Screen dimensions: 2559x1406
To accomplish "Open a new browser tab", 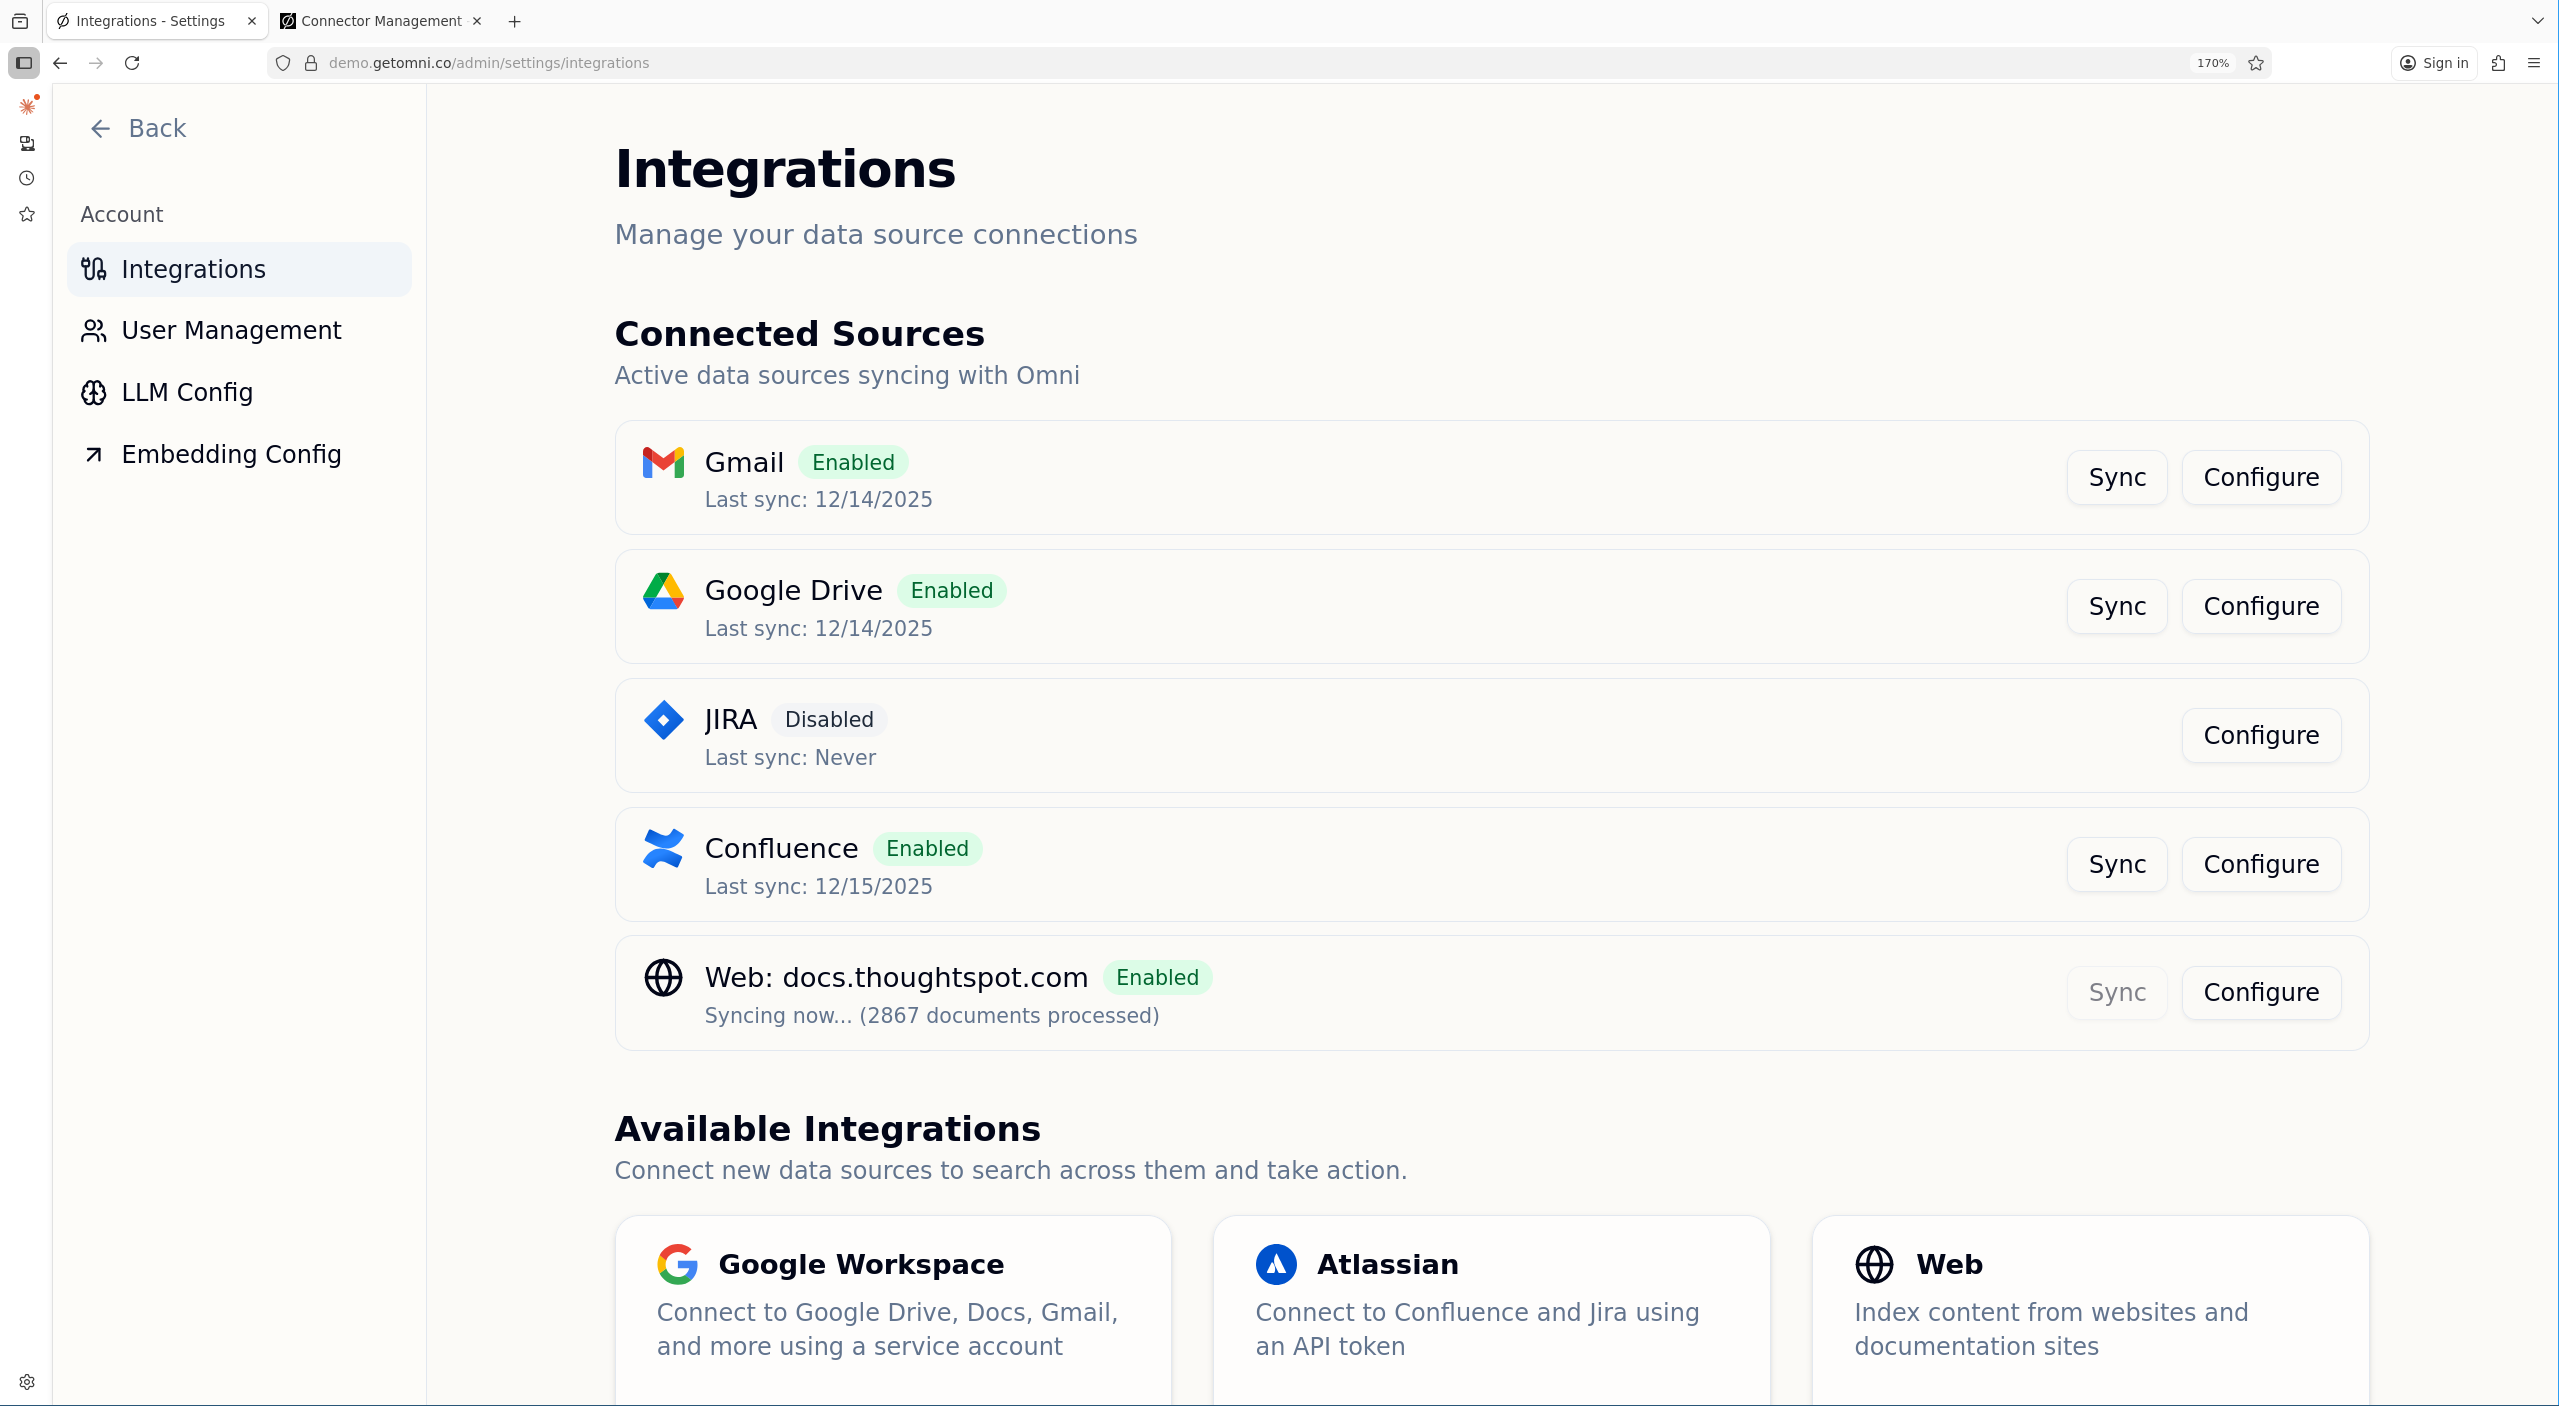I will [x=514, y=21].
